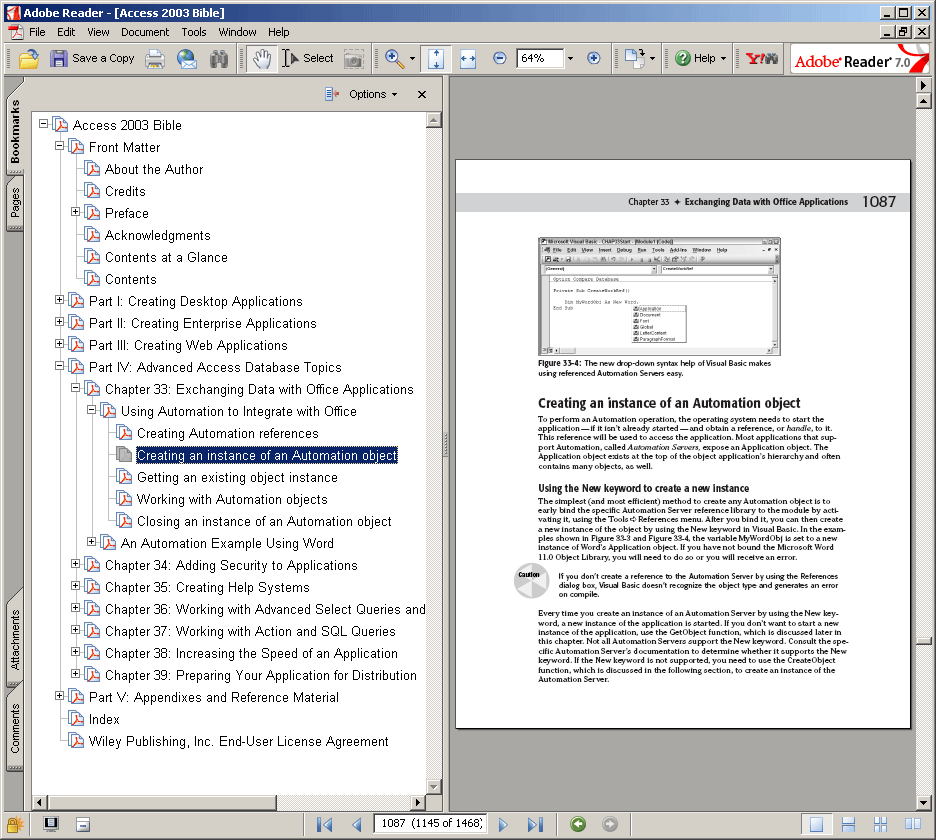This screenshot has height=840, width=936.
Task: Expand the Preface bookmark
Action: (75, 211)
